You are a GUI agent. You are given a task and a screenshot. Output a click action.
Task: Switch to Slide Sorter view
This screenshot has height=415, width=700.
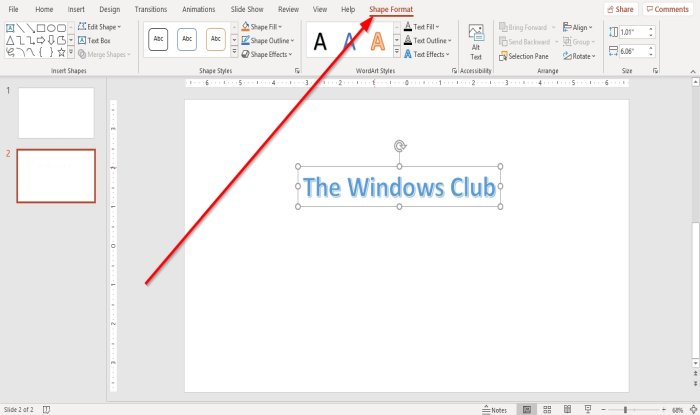(x=547, y=410)
